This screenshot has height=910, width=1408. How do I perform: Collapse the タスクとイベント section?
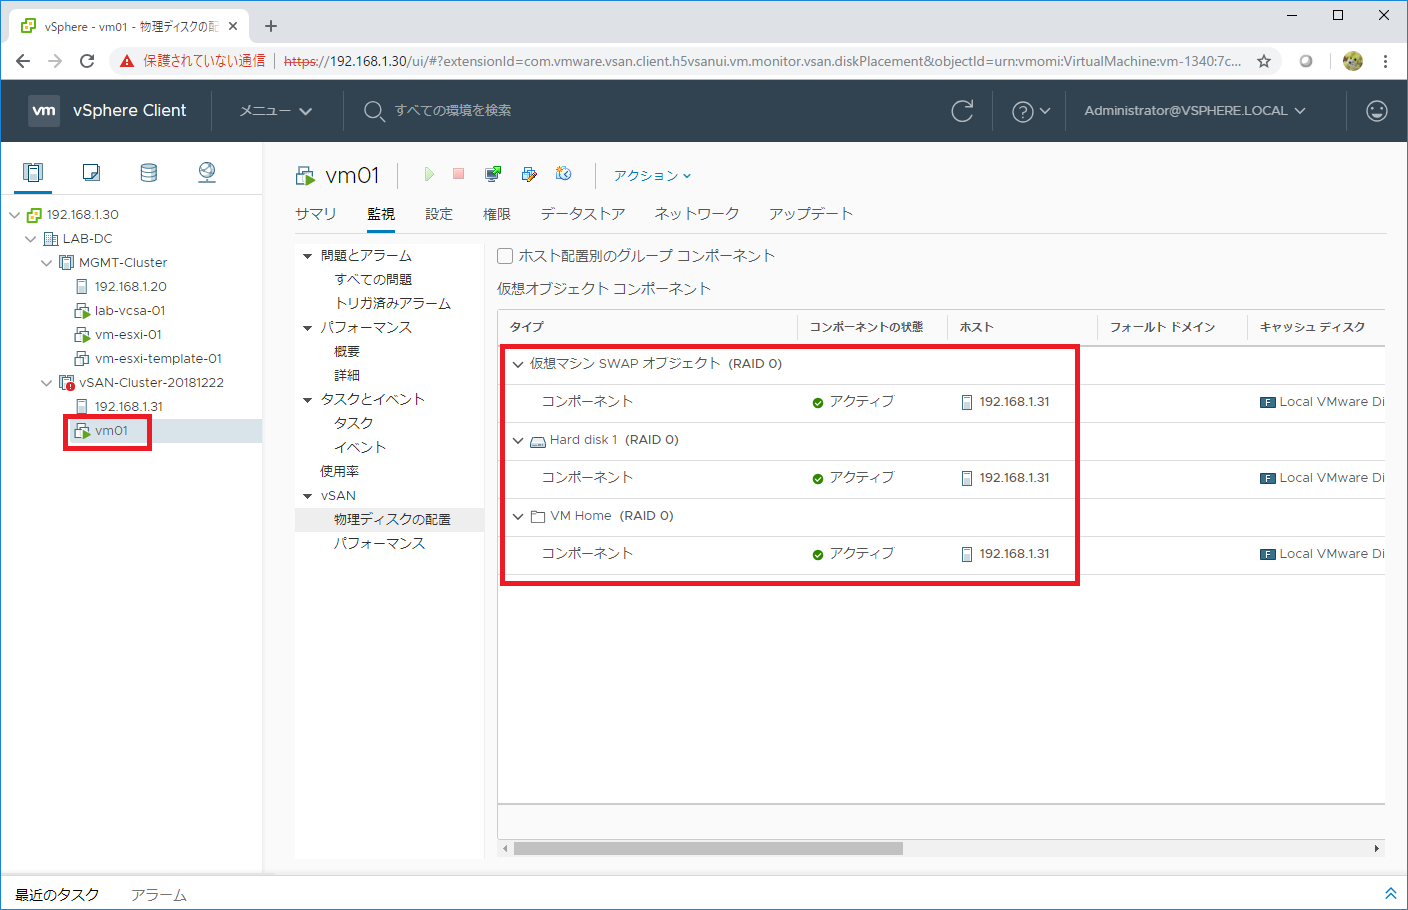coord(308,400)
